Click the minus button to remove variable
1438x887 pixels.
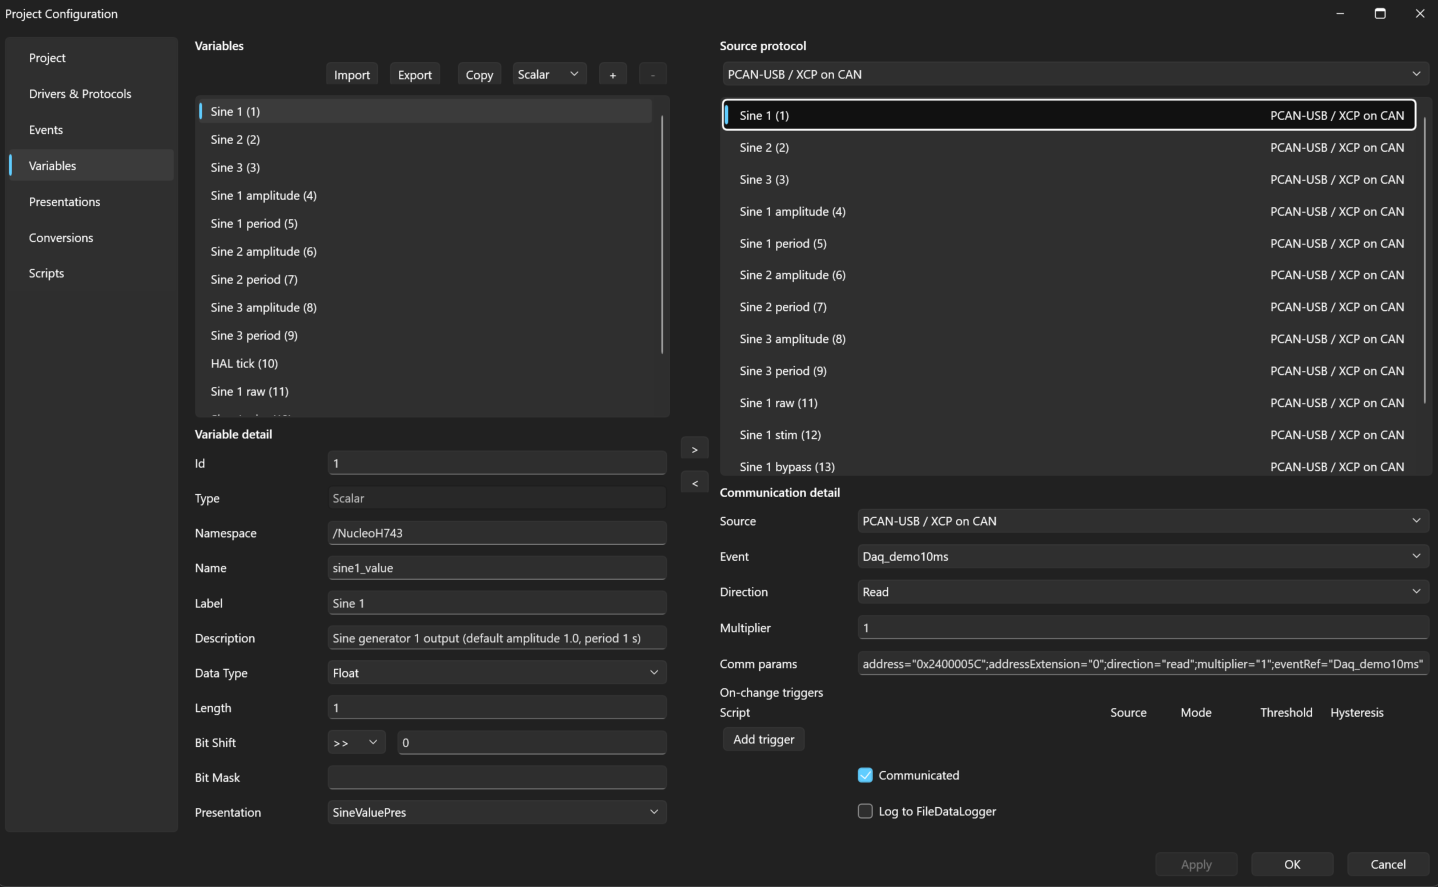tap(652, 75)
